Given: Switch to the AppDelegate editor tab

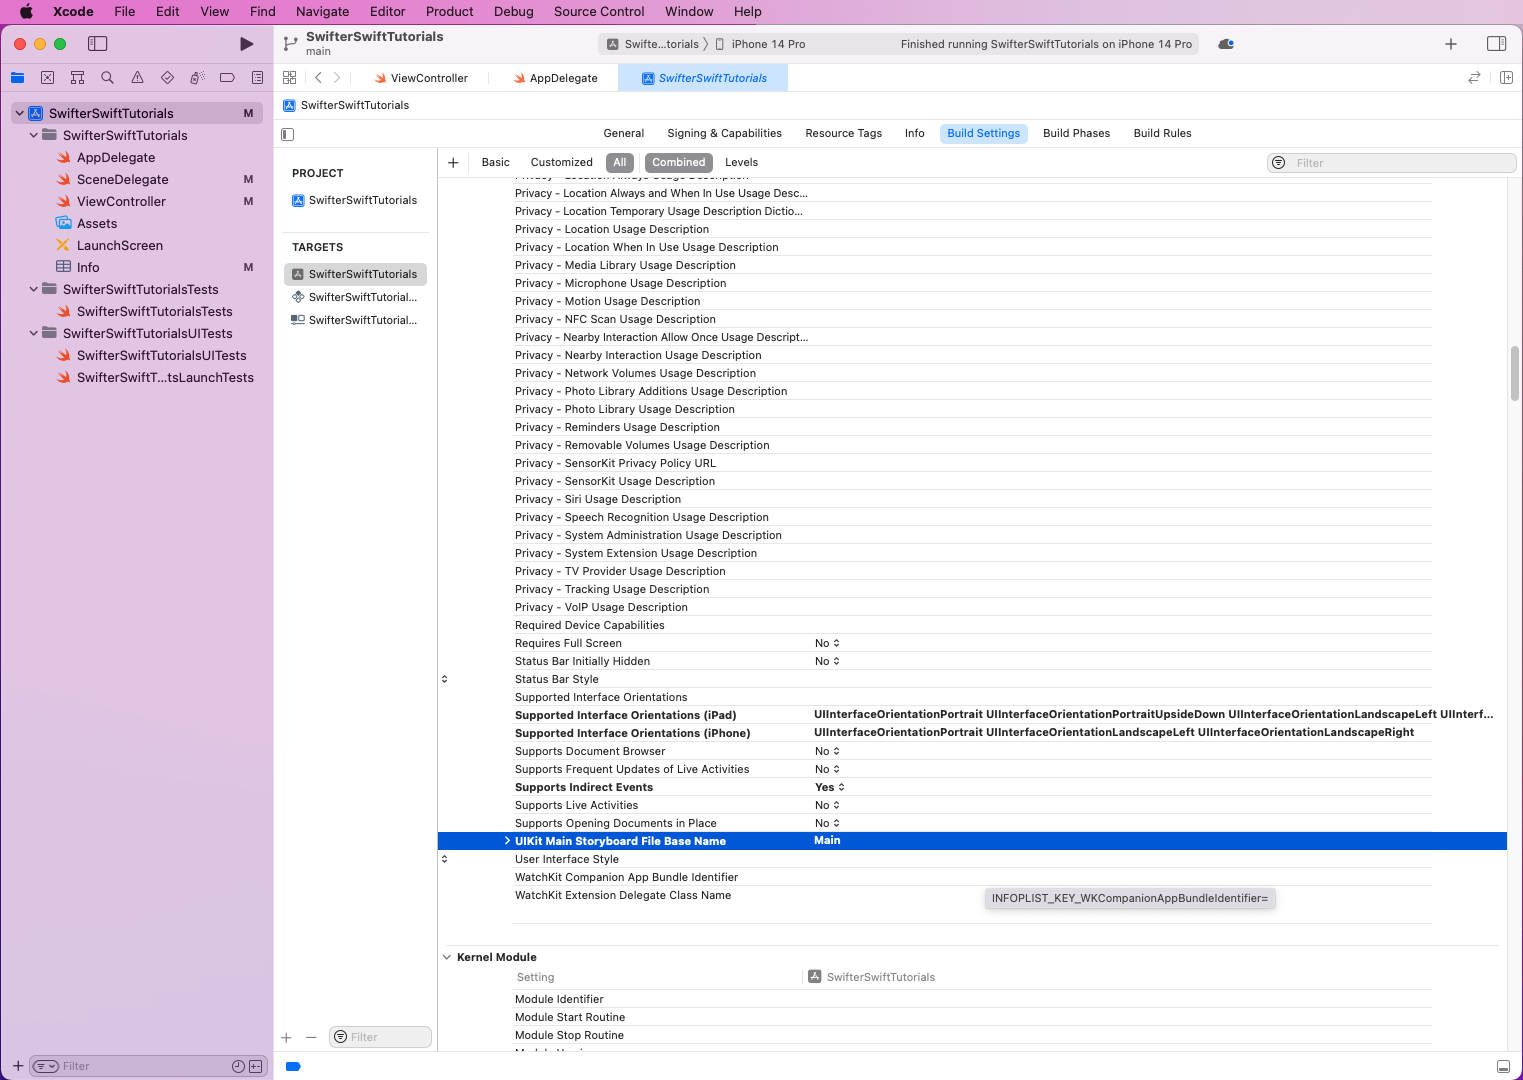Looking at the screenshot, I should [x=555, y=78].
